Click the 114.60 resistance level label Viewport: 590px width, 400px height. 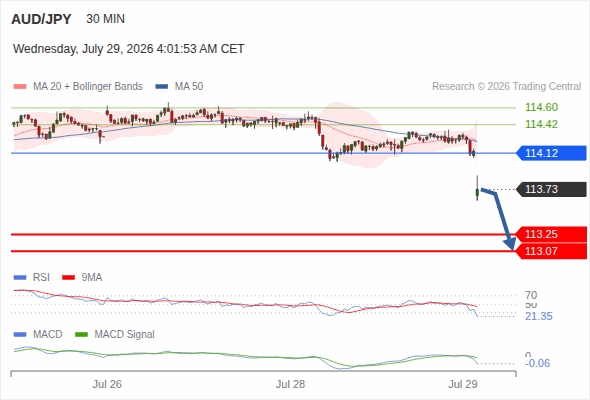click(541, 107)
